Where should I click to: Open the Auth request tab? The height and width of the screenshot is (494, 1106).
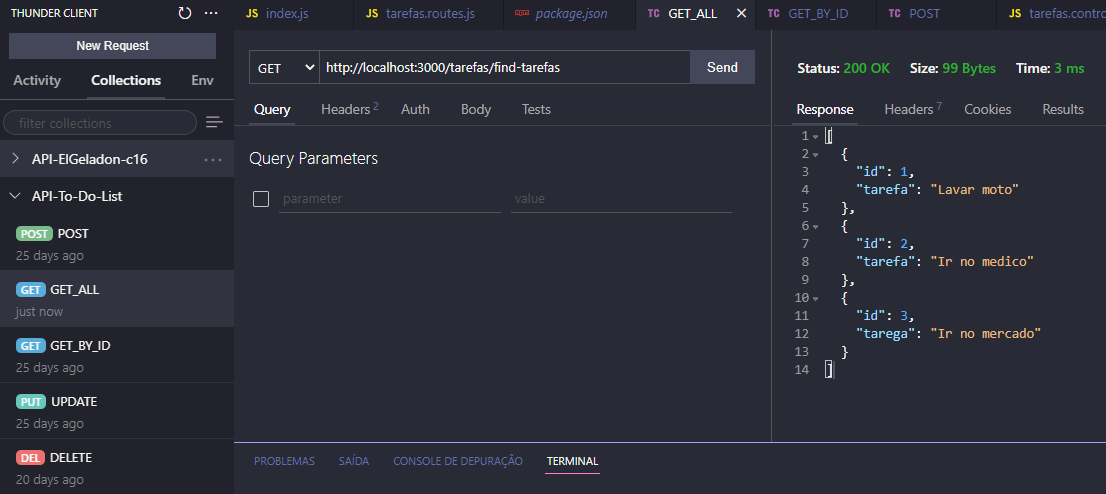(x=415, y=109)
